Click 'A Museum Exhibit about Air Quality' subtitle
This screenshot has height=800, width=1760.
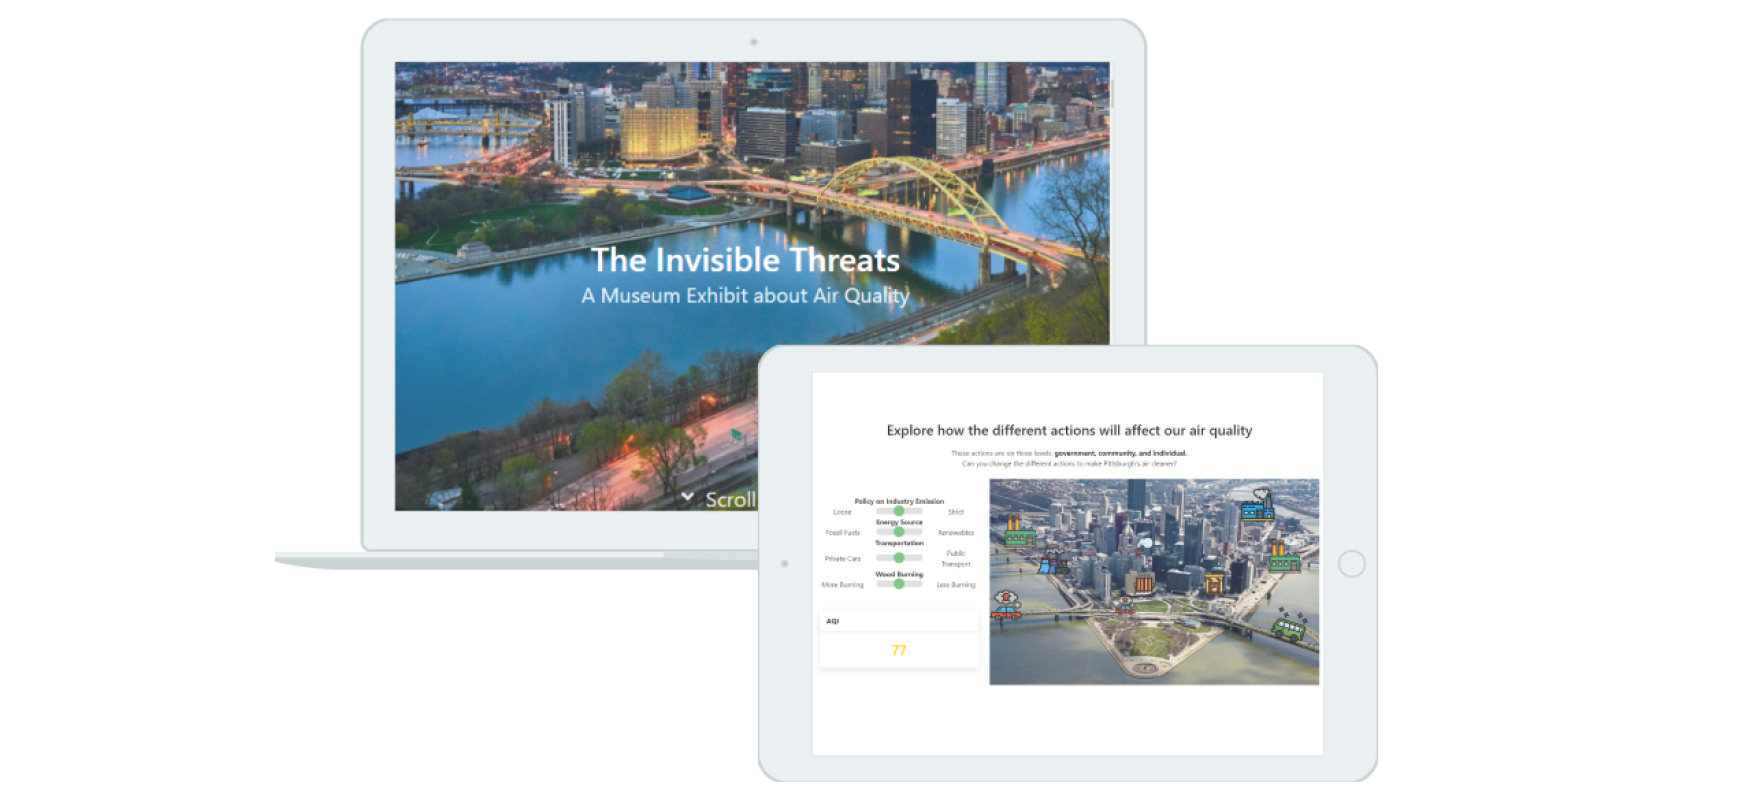[745, 296]
